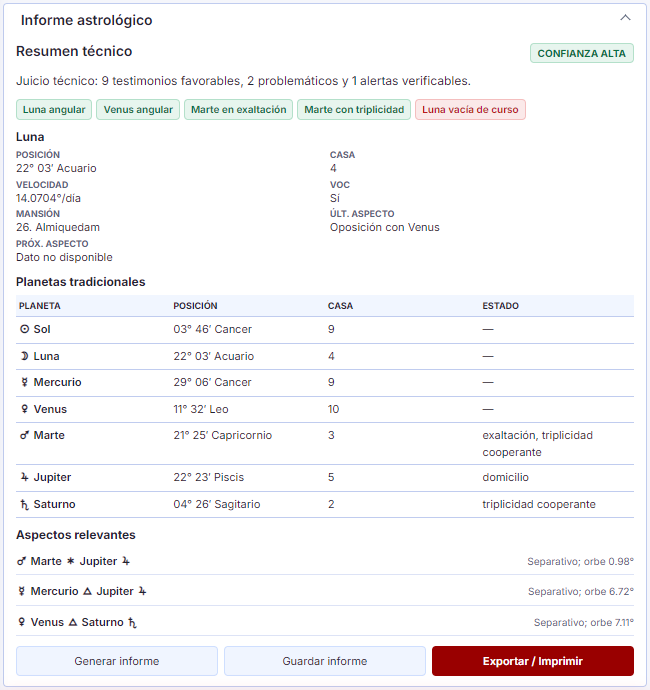Select the Luna angular tag

tap(54, 110)
